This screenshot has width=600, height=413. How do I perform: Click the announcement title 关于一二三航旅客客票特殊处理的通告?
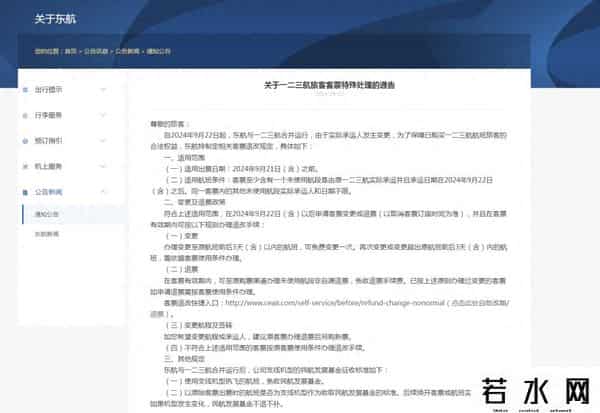(x=329, y=85)
